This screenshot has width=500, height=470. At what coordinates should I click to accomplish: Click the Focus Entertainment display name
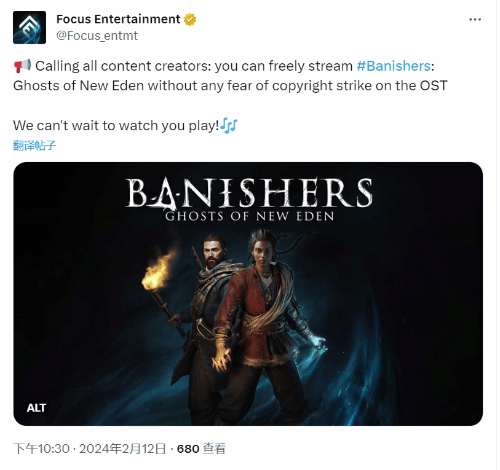click(x=118, y=19)
